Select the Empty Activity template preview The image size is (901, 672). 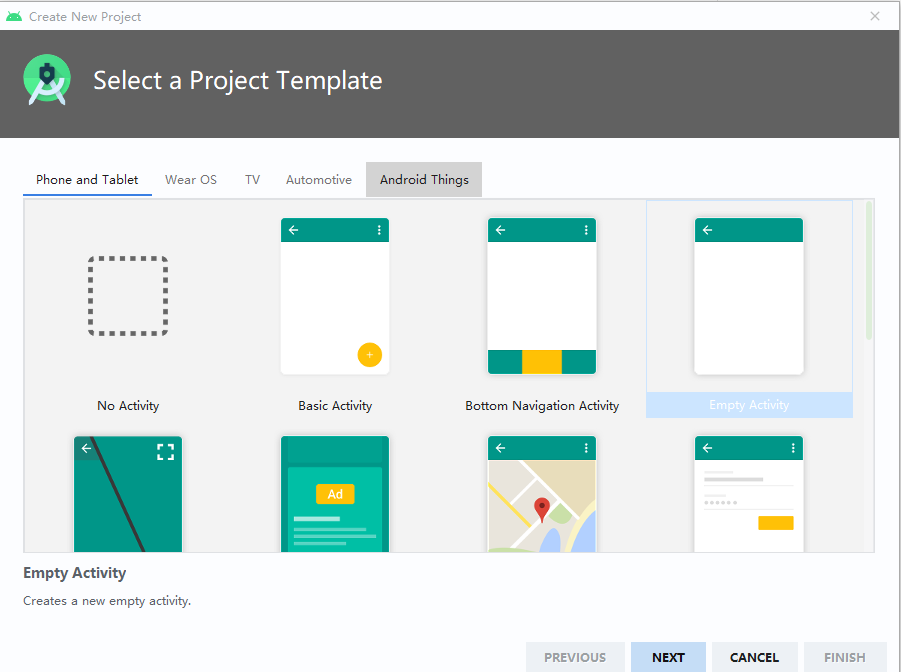pos(749,296)
